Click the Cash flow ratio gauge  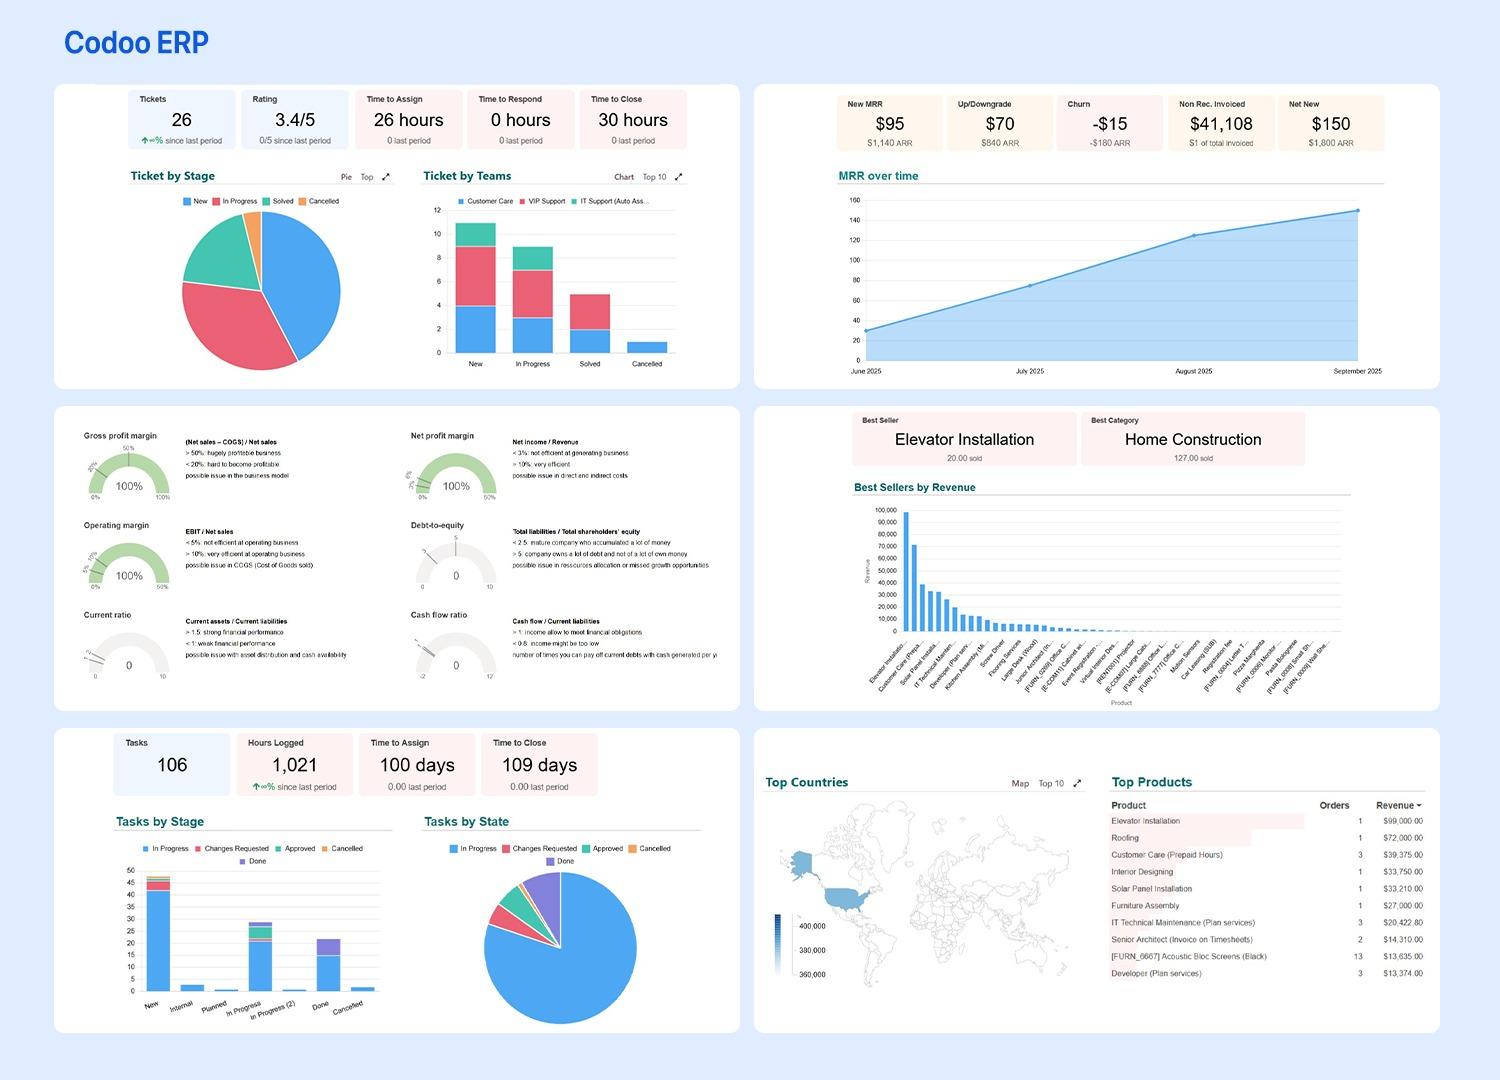pos(456,656)
